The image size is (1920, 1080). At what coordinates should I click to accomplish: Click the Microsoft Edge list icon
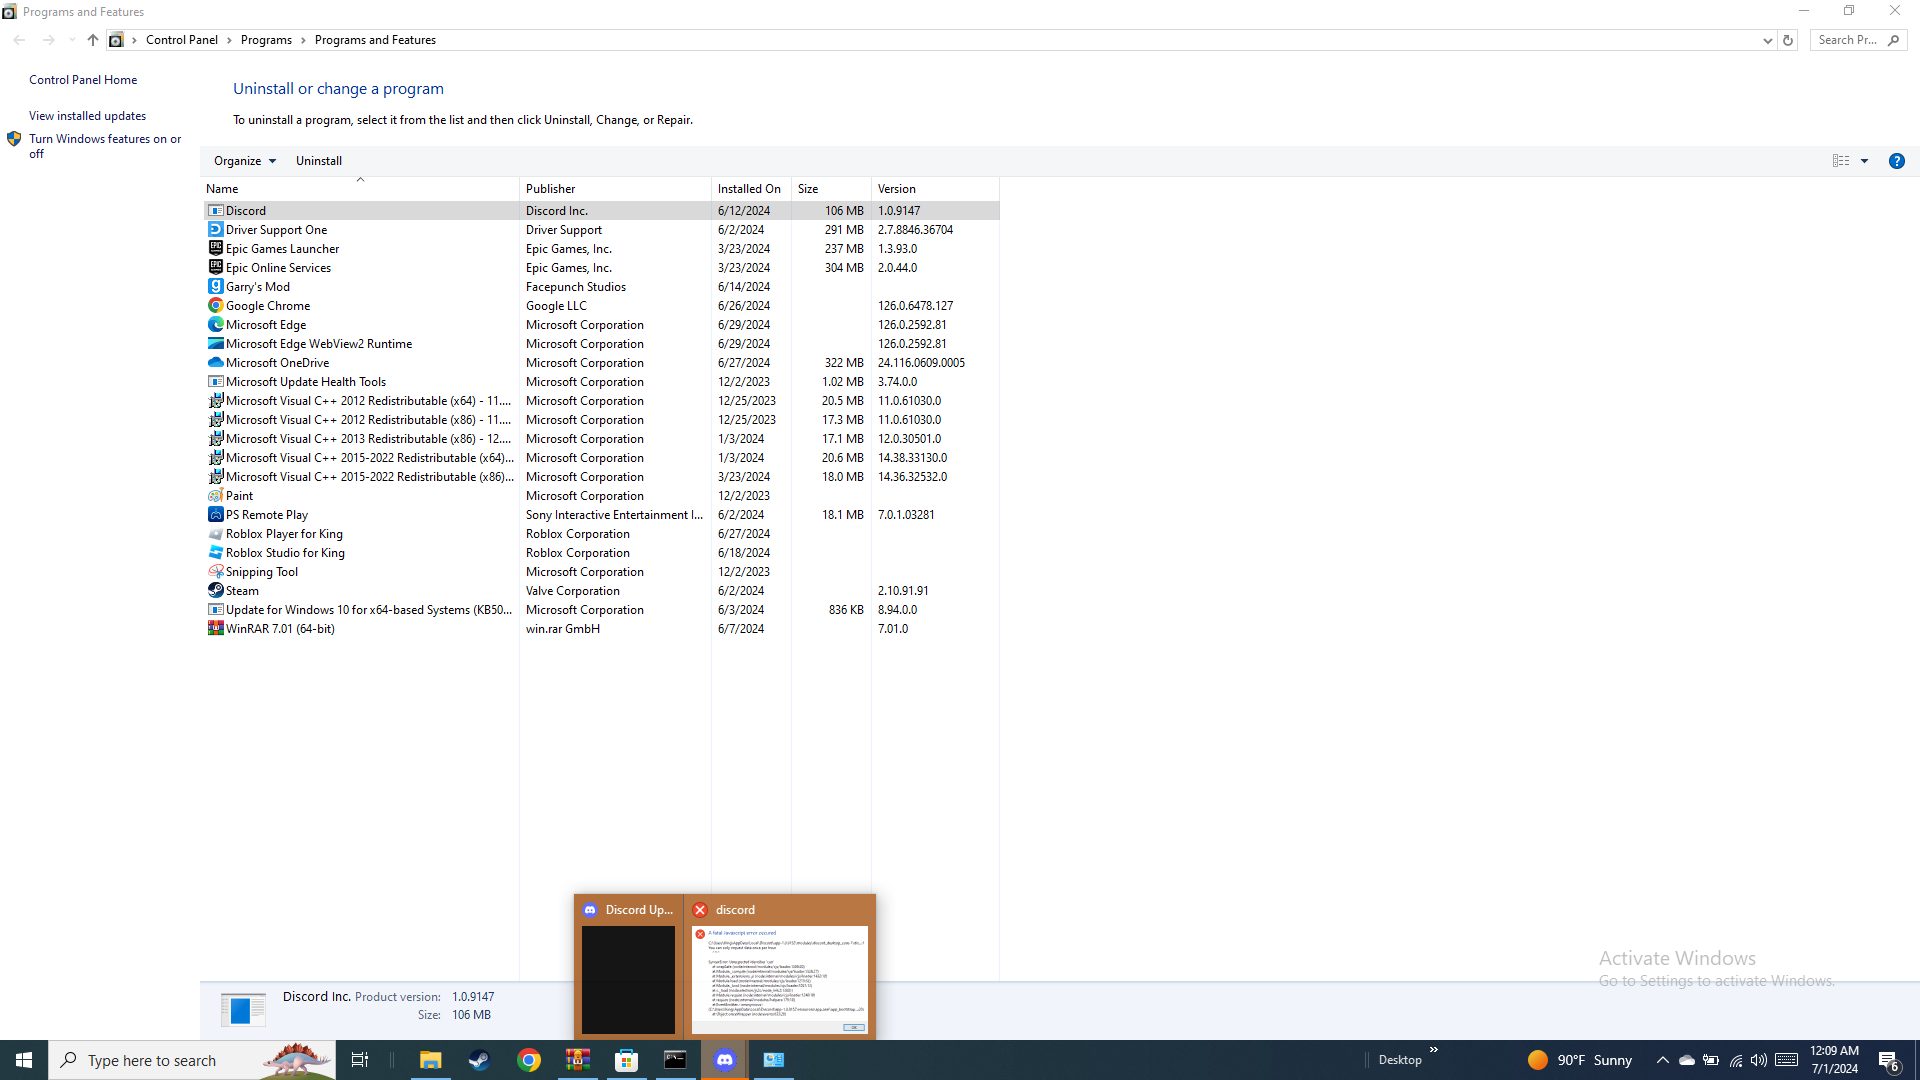point(215,325)
